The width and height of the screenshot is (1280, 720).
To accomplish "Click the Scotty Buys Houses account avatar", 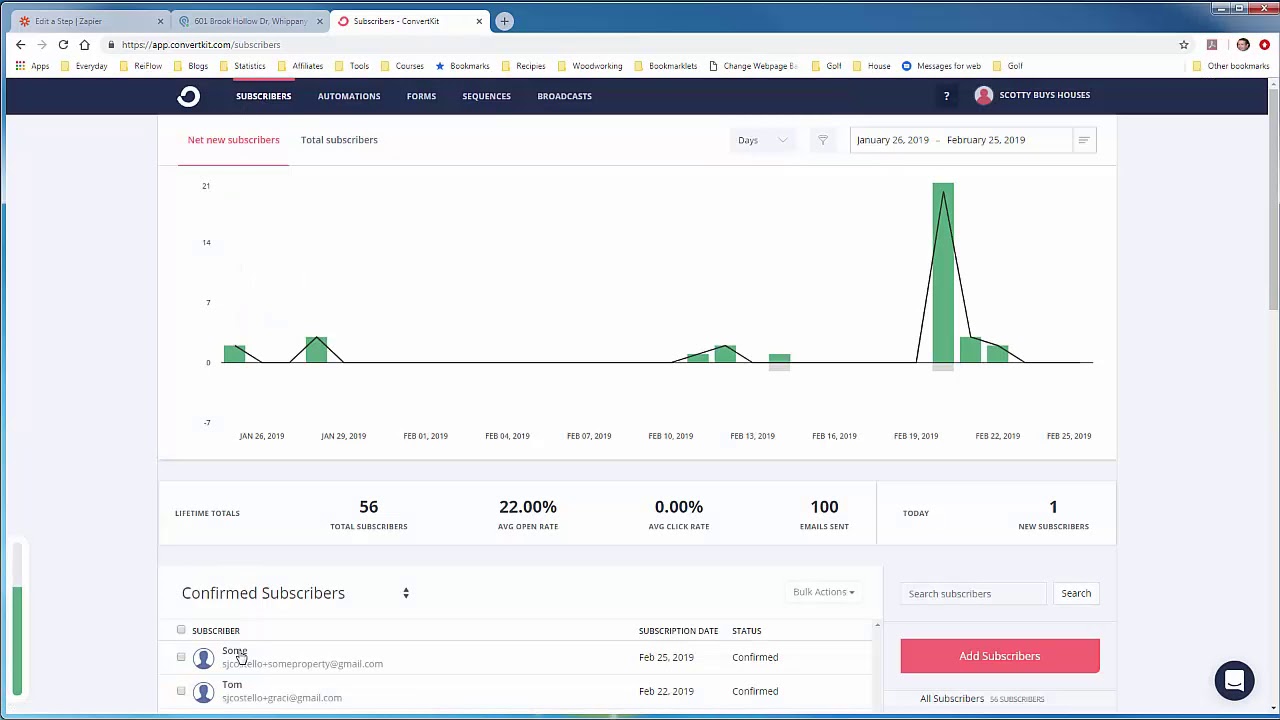I will [x=984, y=95].
